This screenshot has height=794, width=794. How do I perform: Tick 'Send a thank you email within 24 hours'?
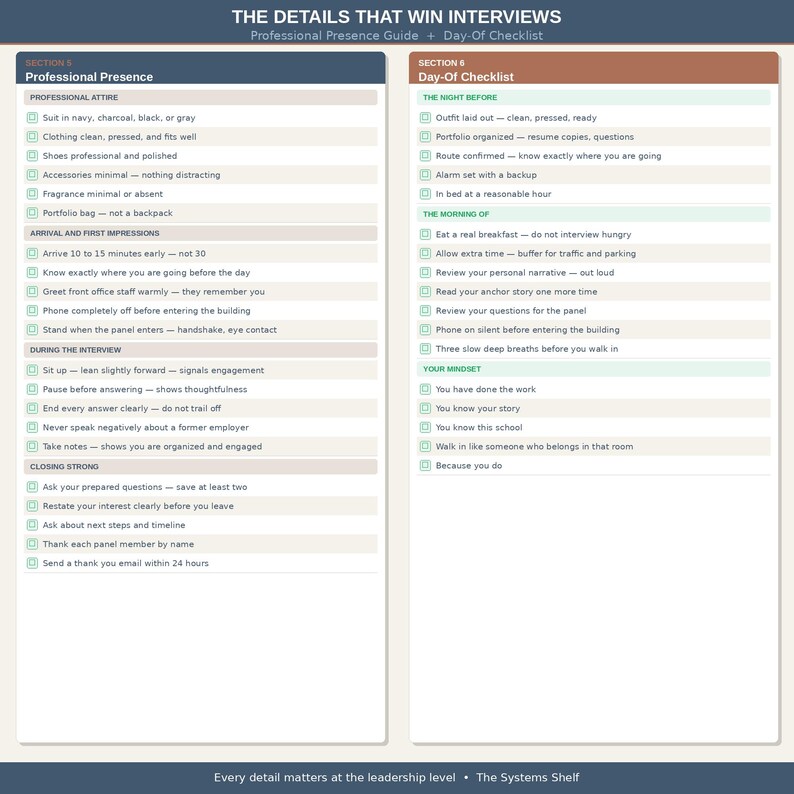pyautogui.click(x=32, y=563)
